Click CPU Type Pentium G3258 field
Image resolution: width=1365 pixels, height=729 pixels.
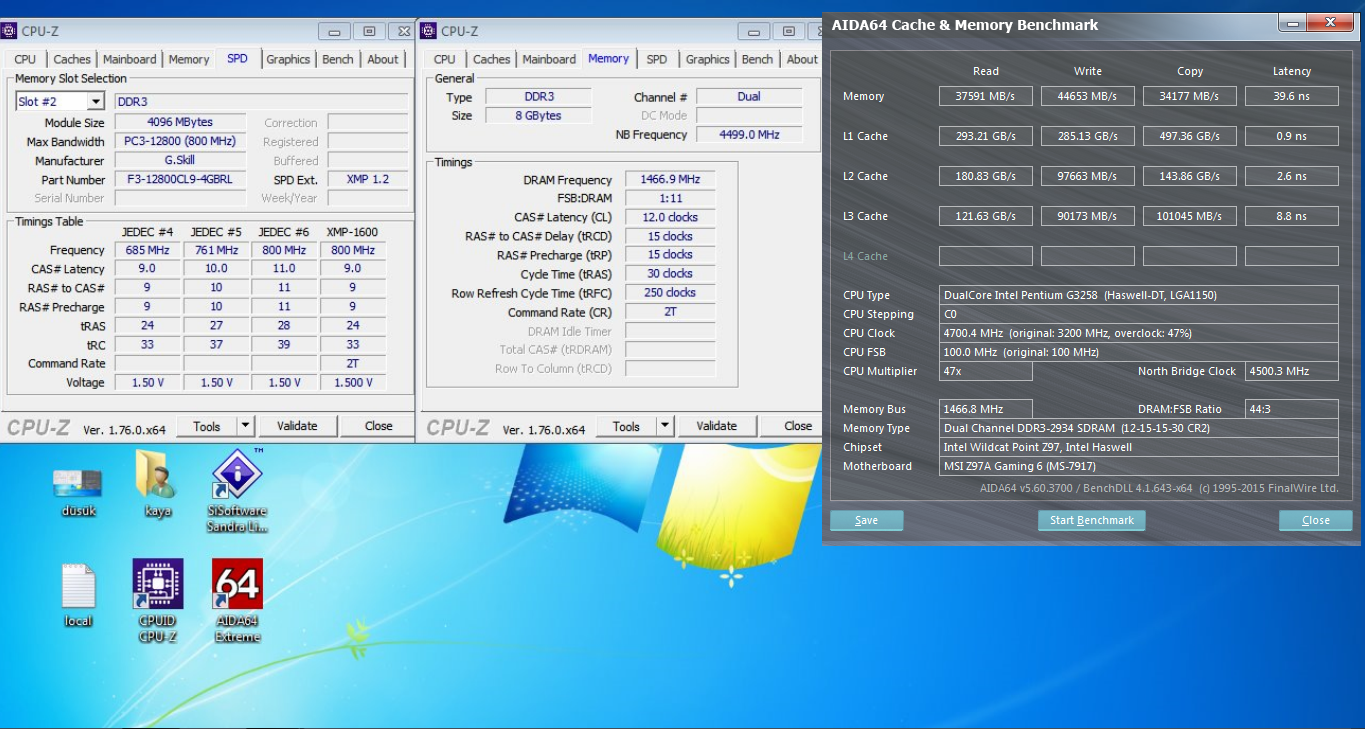click(x=1140, y=295)
